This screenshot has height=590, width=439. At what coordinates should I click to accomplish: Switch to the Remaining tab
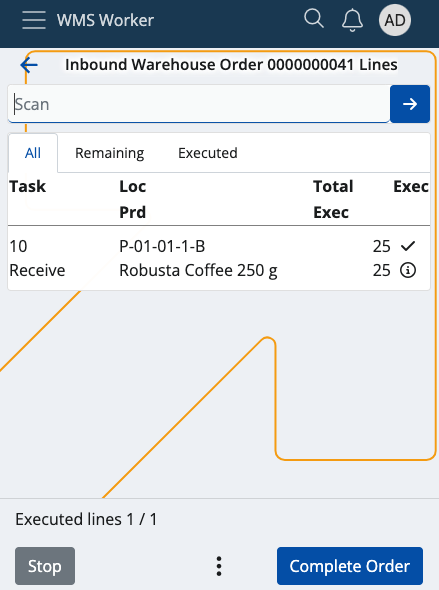click(x=109, y=153)
